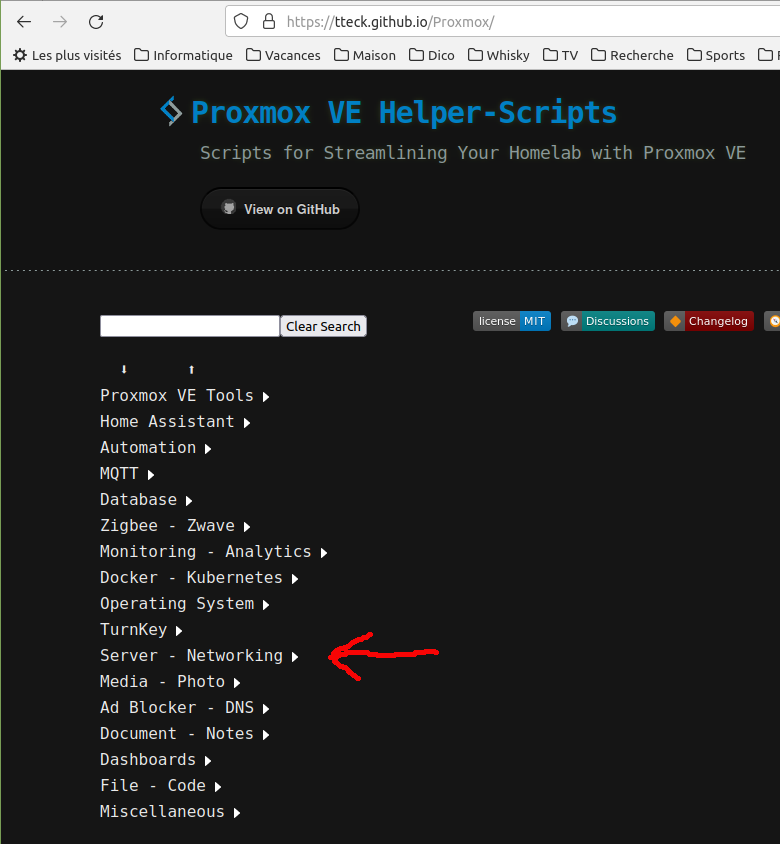The height and width of the screenshot is (844, 780).
Task: Expand the Operating System category
Action: 185,603
